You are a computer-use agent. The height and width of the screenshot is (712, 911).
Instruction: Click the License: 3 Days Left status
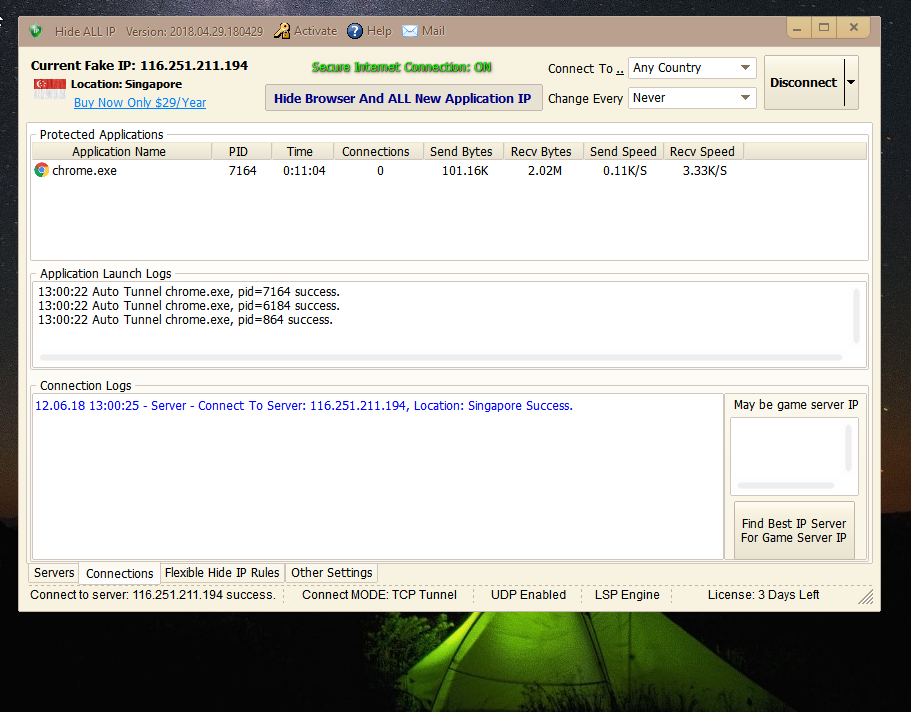pyautogui.click(x=763, y=595)
